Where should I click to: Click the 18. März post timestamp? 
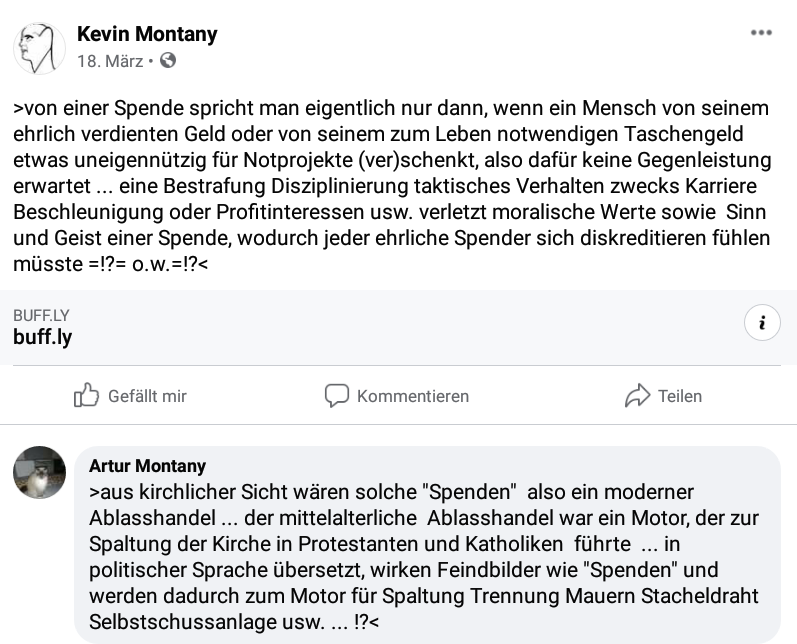click(x=110, y=61)
